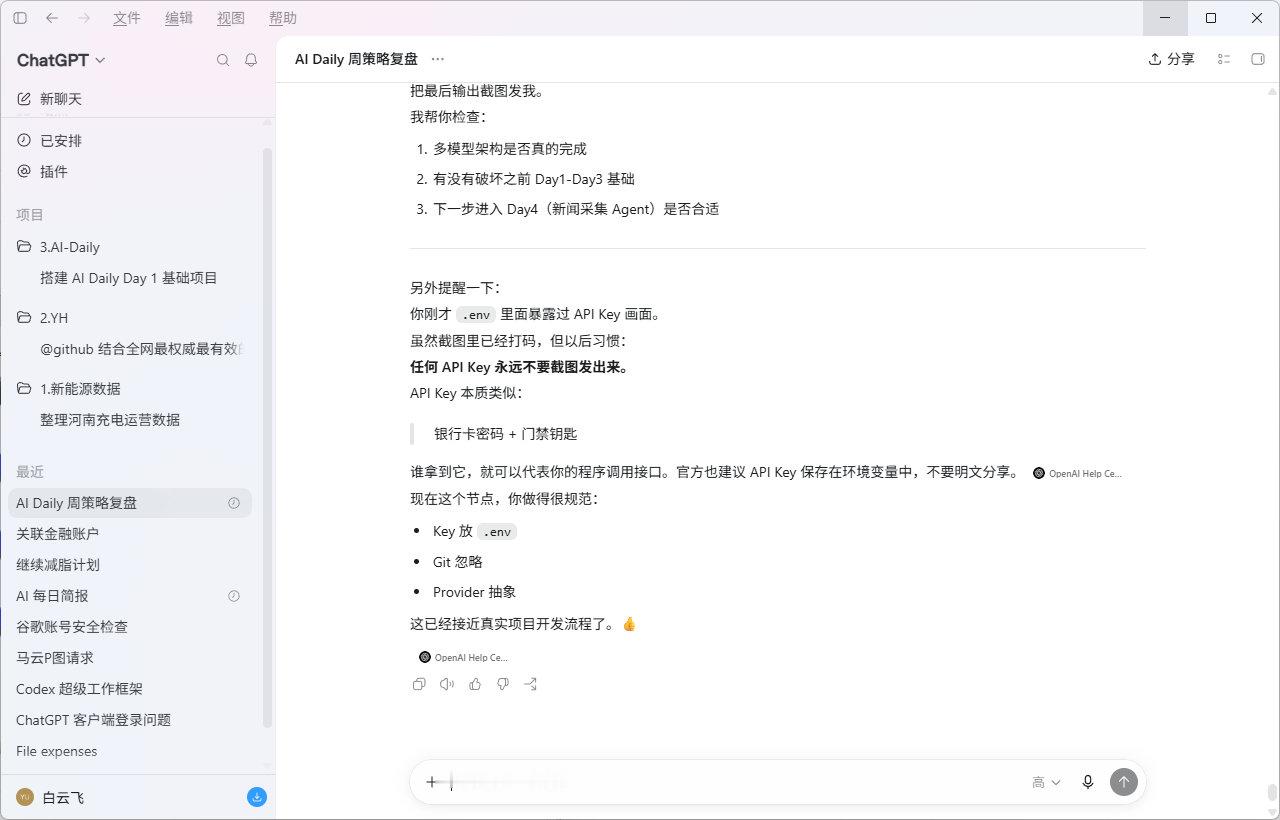Viewport: 1280px width, 820px height.
Task: Click the 最近 section header
Action: click(30, 472)
